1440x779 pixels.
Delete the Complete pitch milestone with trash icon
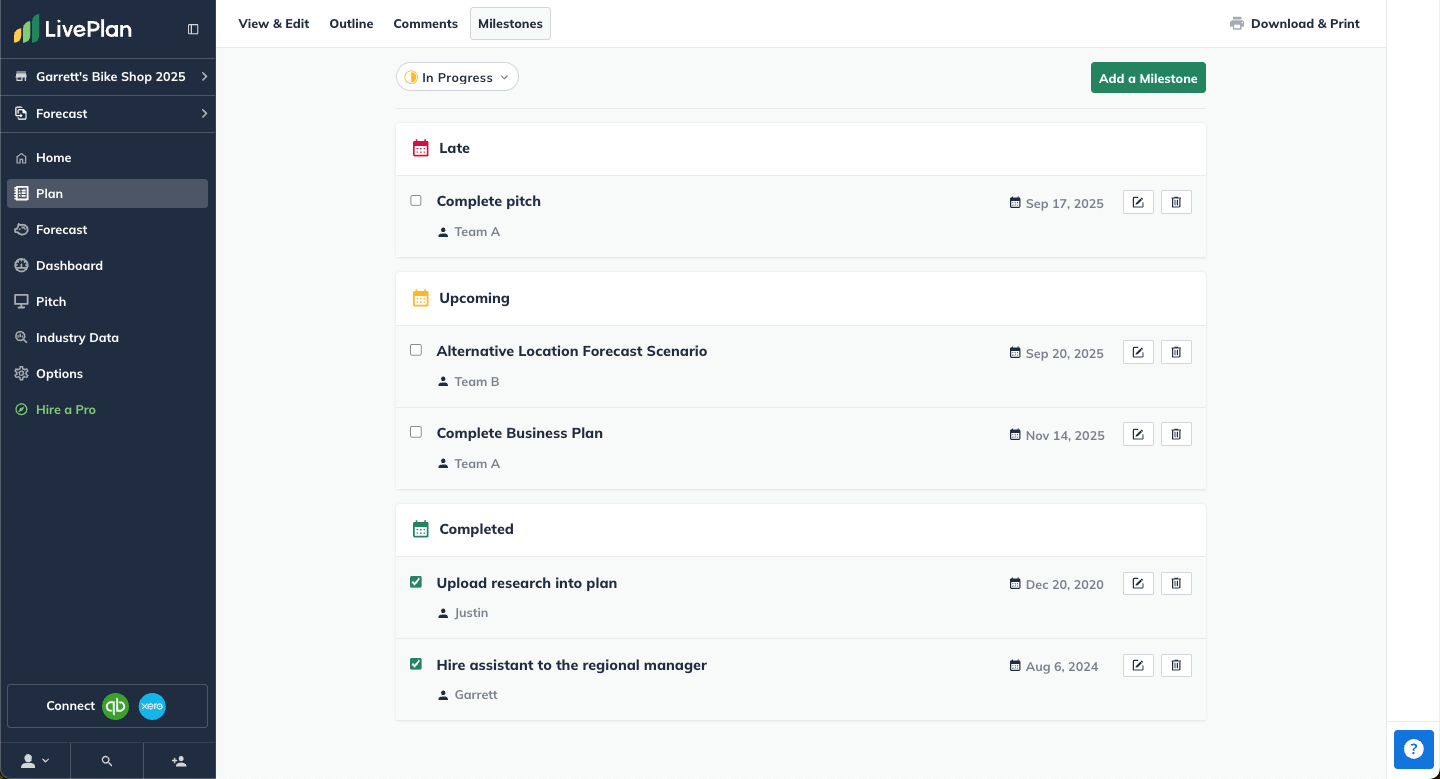(1176, 201)
